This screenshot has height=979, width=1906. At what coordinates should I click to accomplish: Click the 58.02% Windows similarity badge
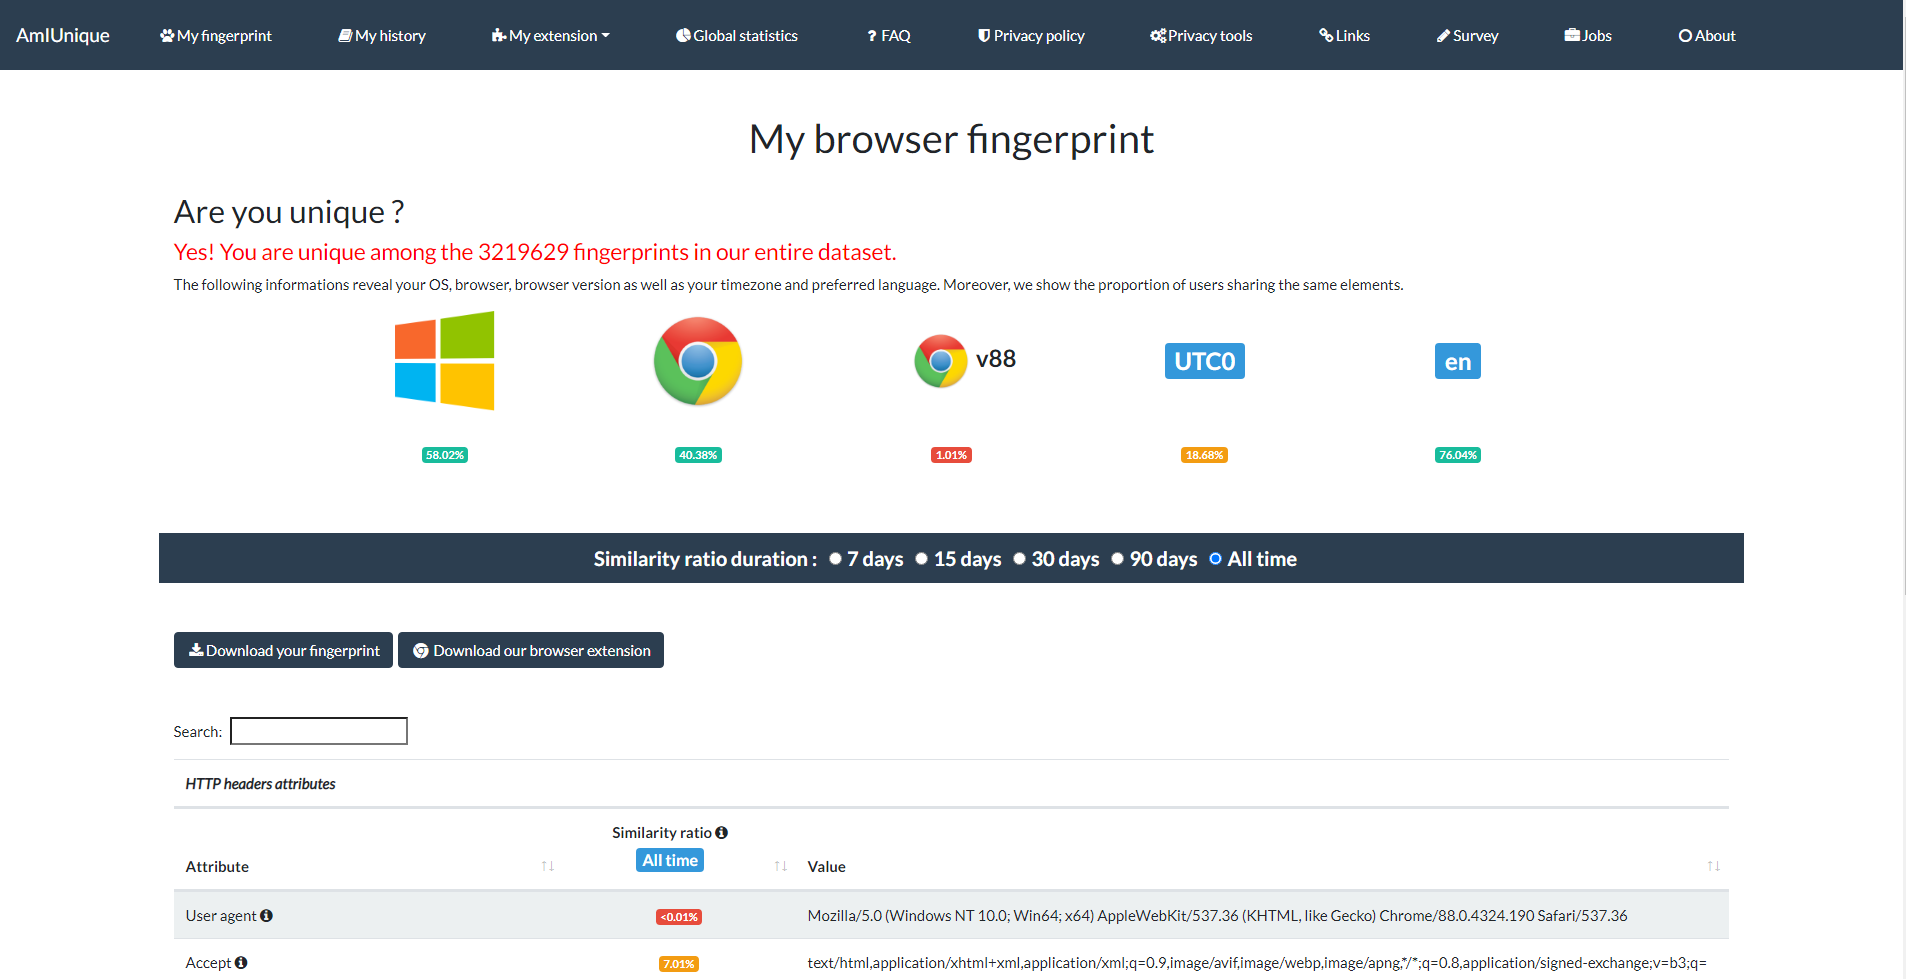pyautogui.click(x=444, y=455)
